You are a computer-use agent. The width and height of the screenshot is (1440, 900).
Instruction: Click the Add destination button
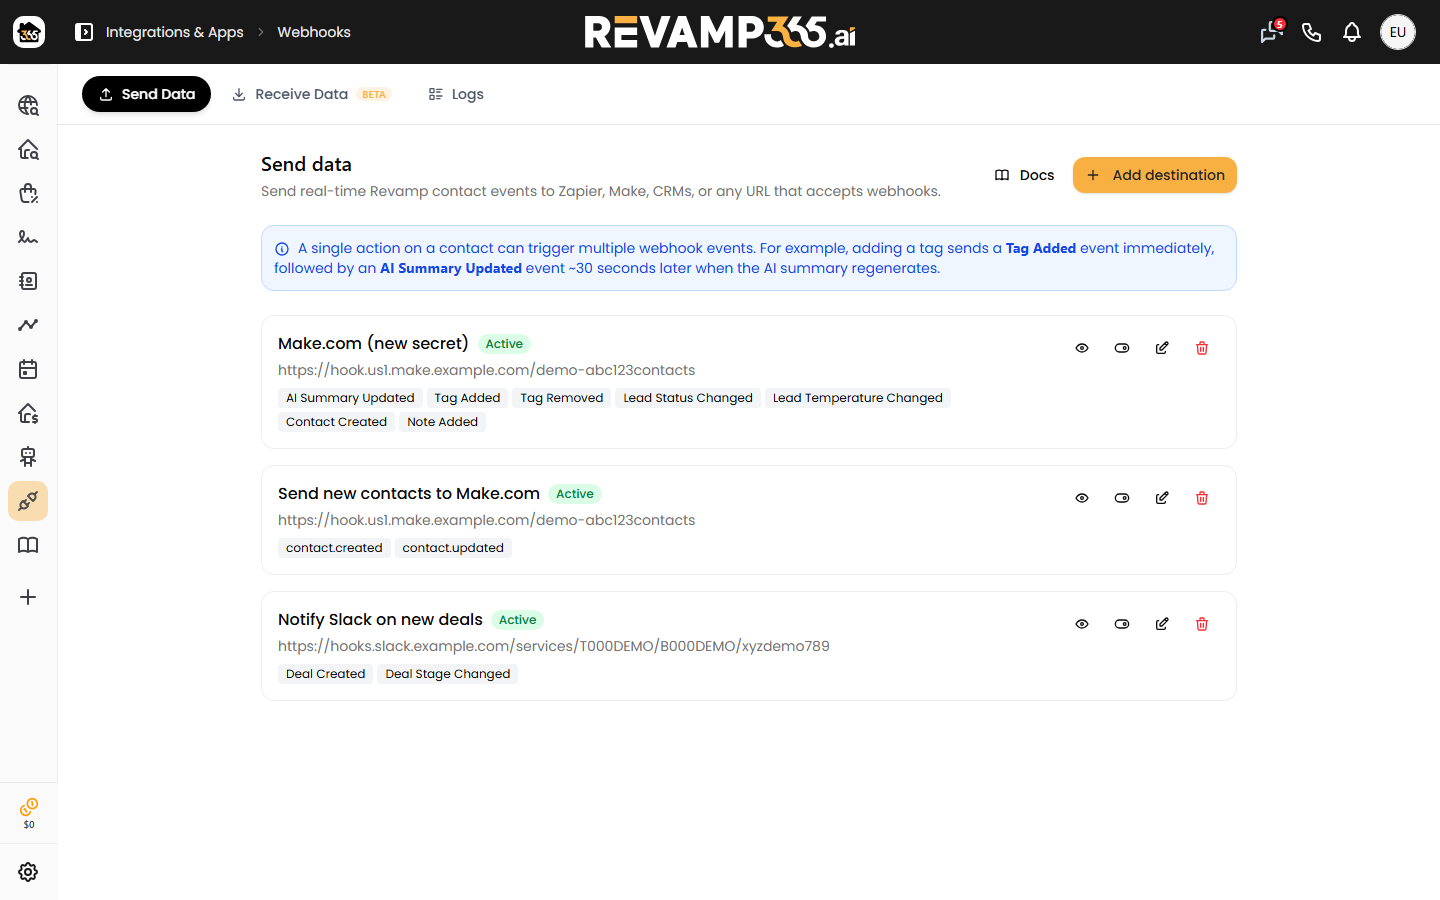tap(1155, 175)
